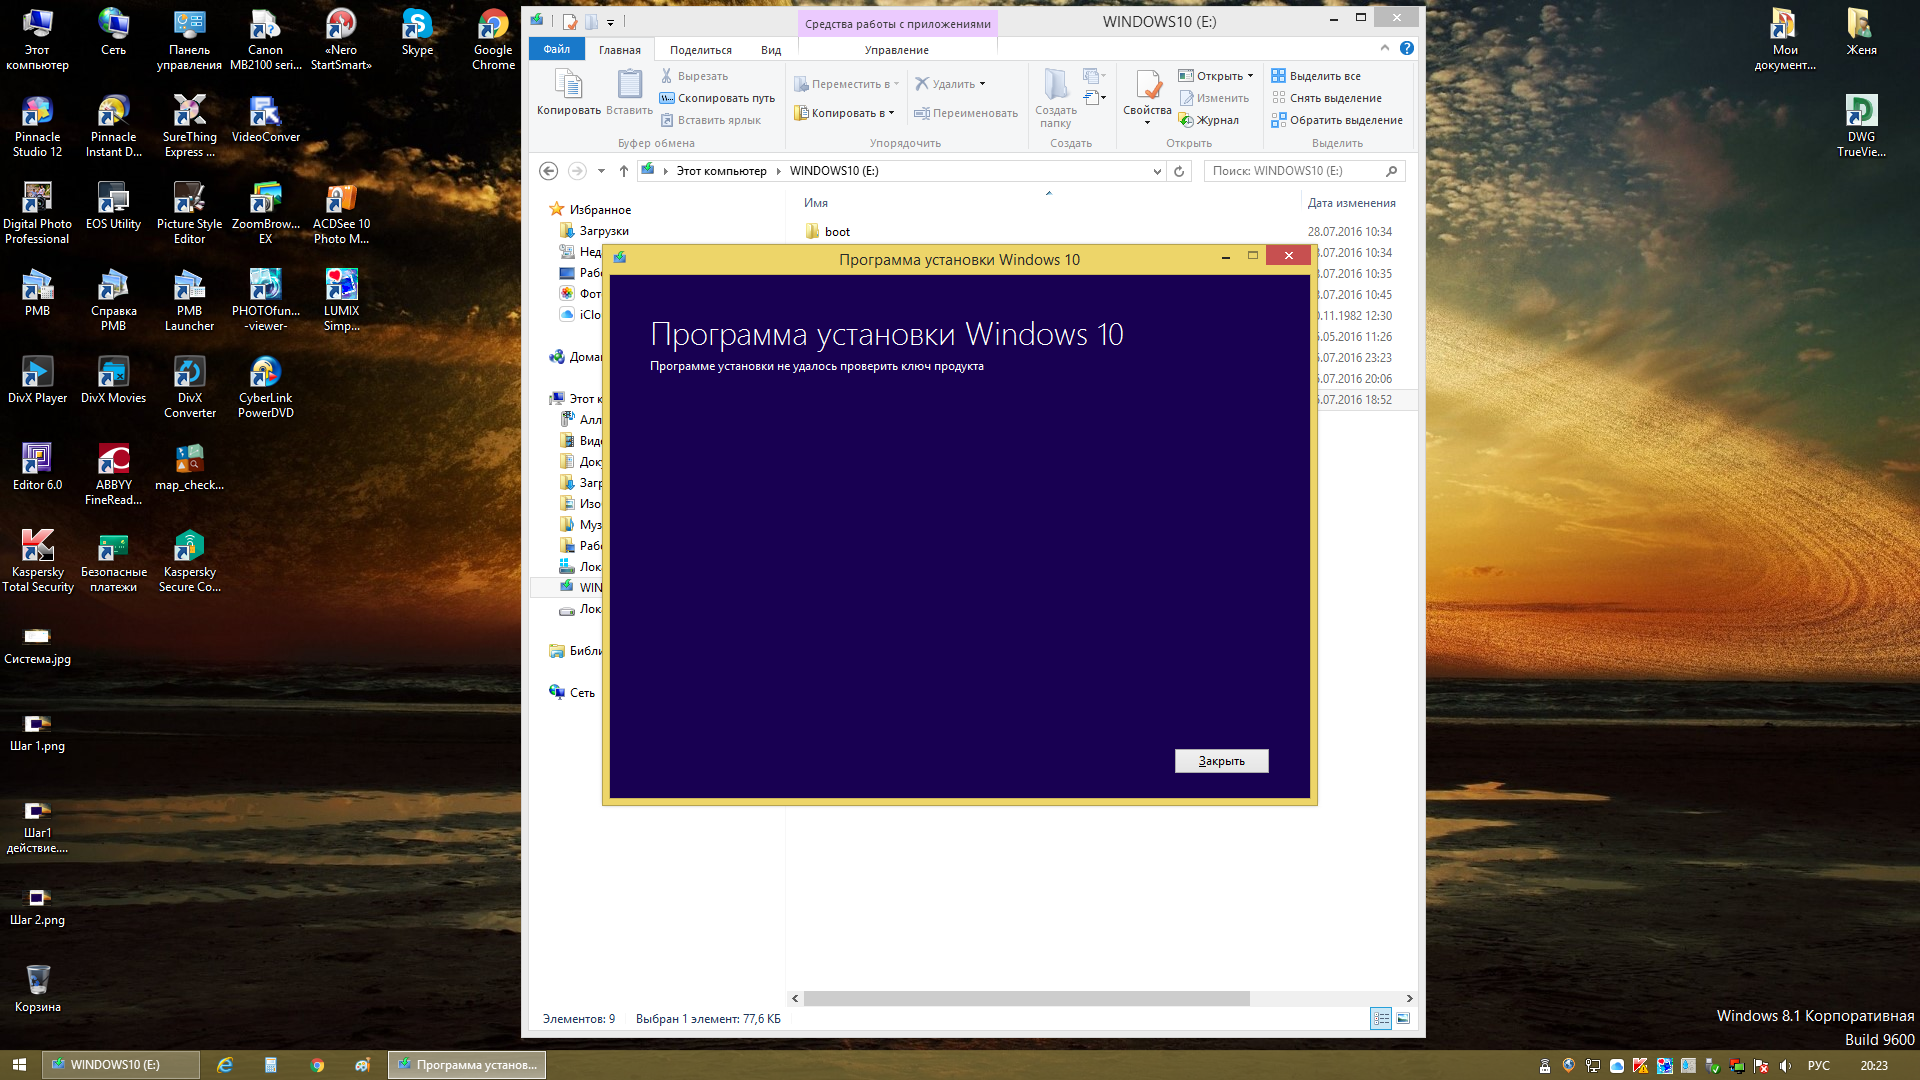Click the Закрыть button in installer
The width and height of the screenshot is (1920, 1080).
point(1221,761)
